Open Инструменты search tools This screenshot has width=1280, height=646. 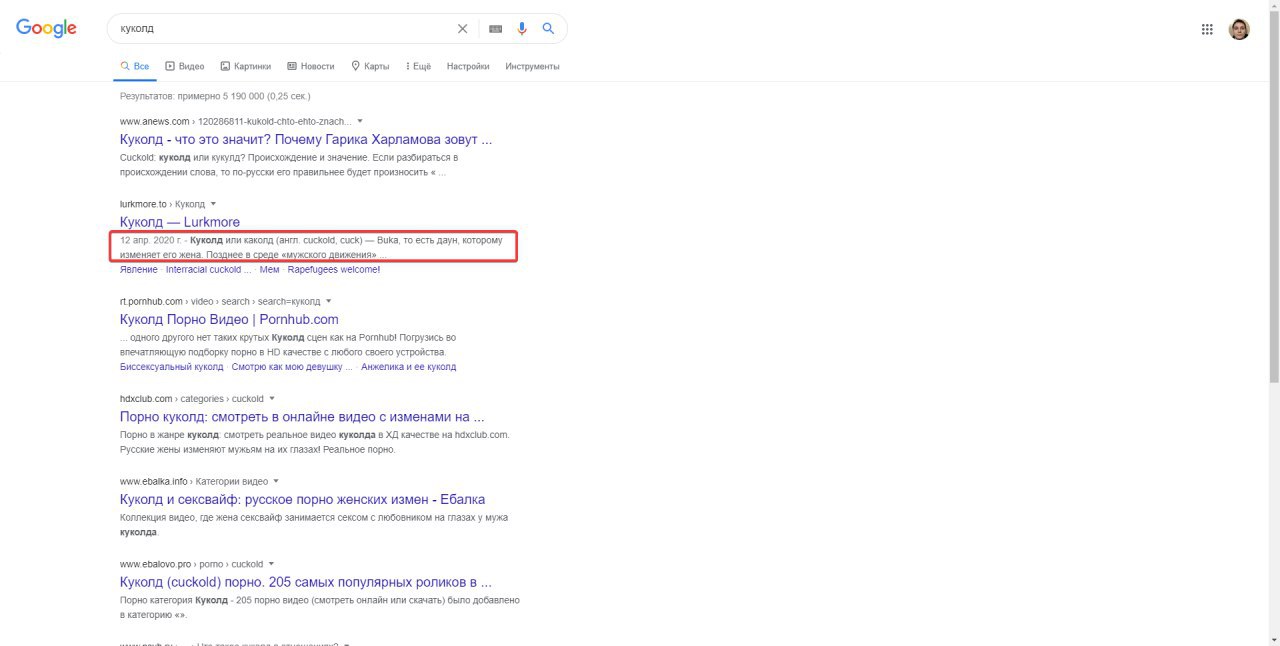coord(532,66)
